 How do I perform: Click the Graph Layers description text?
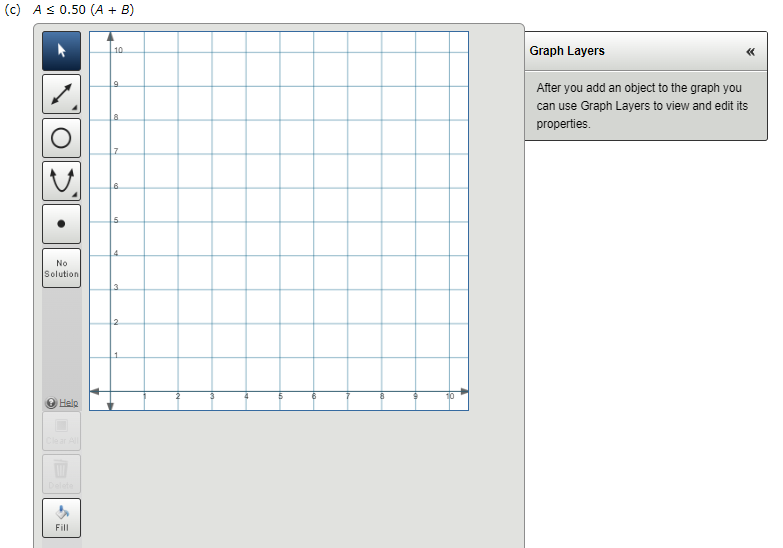tap(642, 105)
